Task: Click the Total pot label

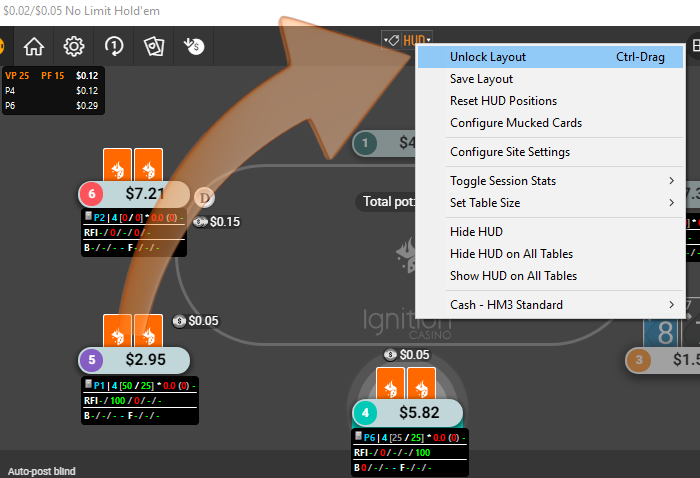Action: (x=388, y=202)
